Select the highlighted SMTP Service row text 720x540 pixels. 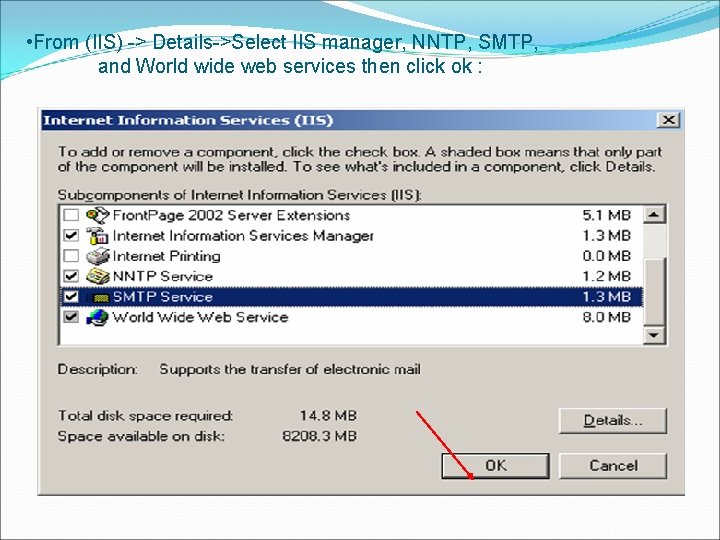[163, 297]
